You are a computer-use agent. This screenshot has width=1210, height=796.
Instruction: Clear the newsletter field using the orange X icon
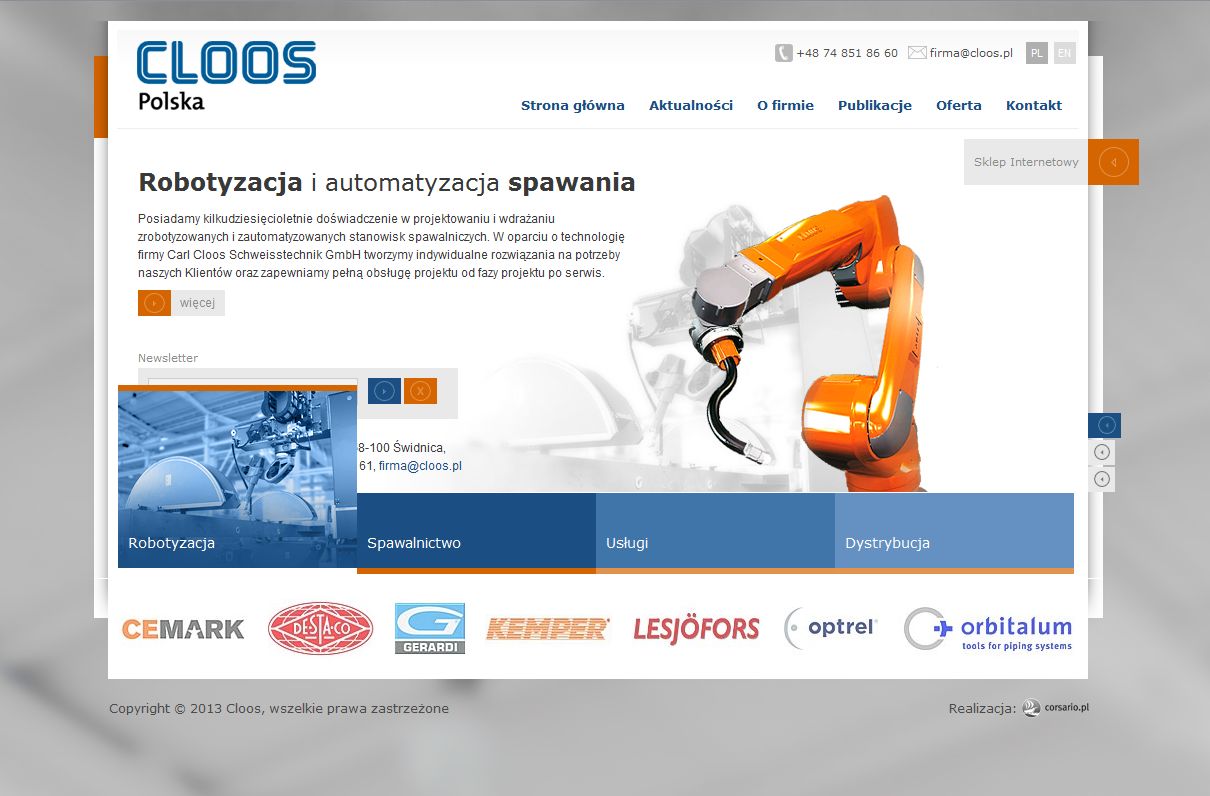(420, 390)
